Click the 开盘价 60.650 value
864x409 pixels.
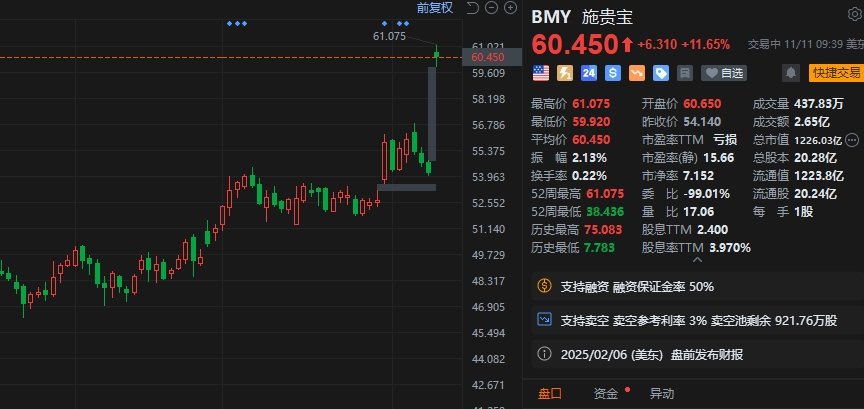(702, 104)
